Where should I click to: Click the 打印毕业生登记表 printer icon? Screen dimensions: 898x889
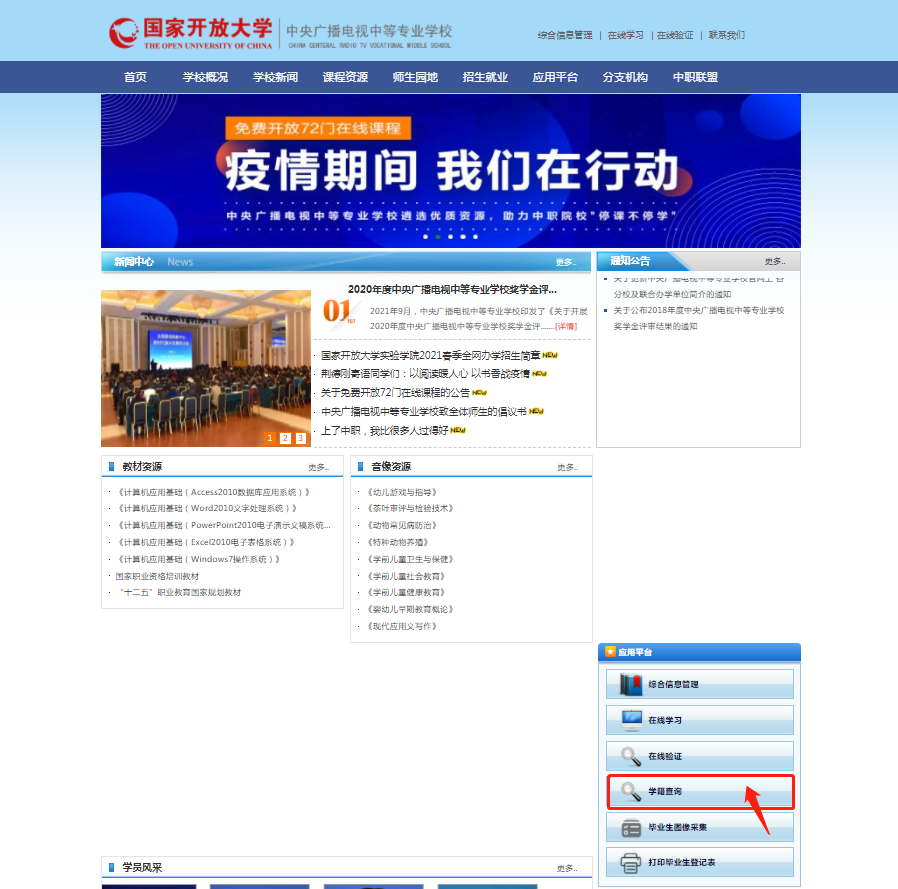pos(631,863)
